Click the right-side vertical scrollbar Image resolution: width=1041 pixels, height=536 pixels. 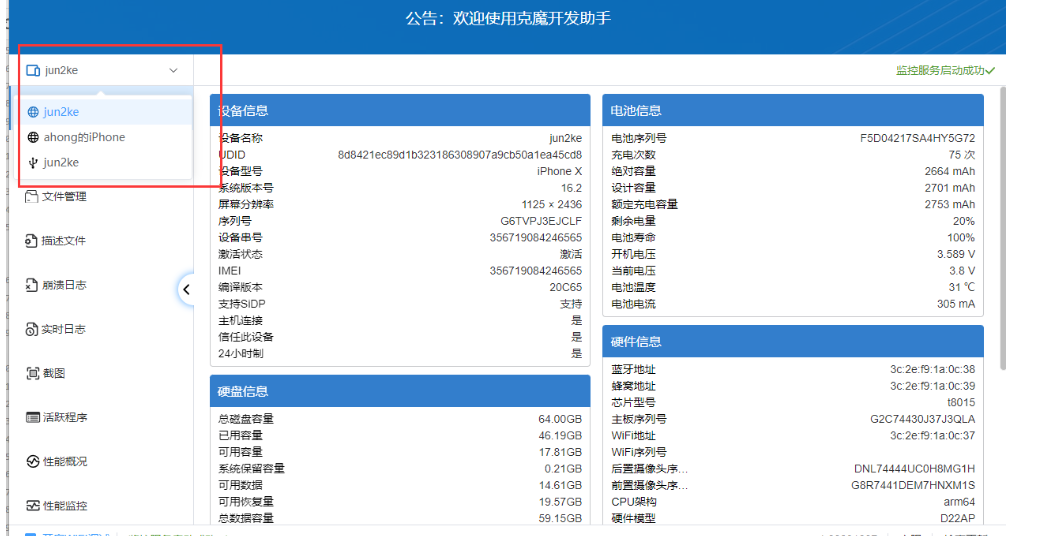[x=1002, y=227]
